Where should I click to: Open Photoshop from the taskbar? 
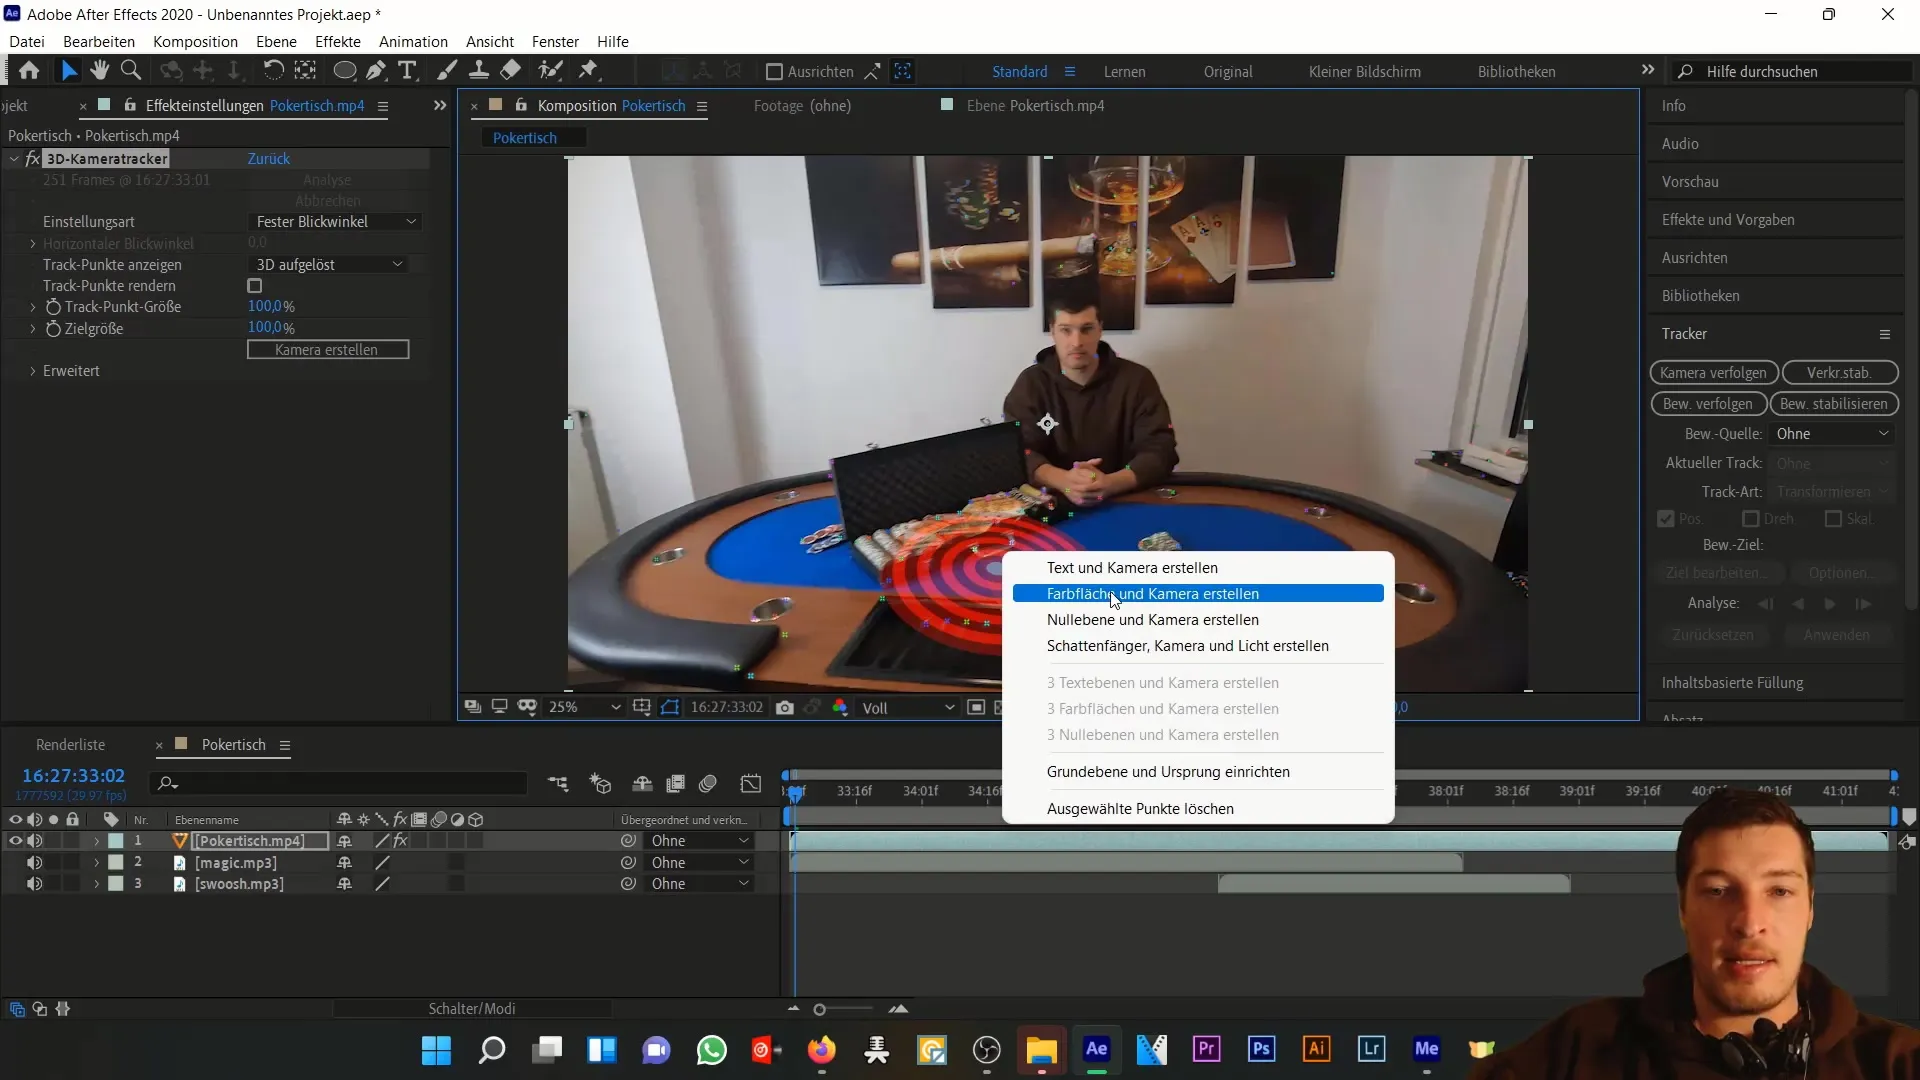point(1261,1049)
